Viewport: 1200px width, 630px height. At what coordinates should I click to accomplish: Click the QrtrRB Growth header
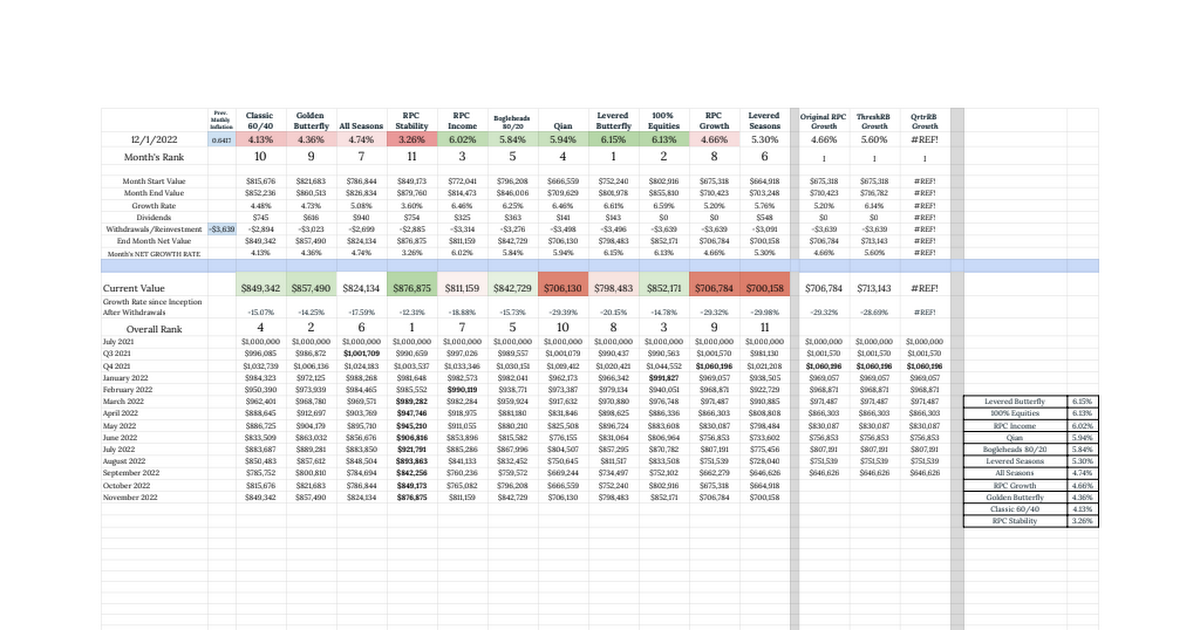[x=925, y=122]
